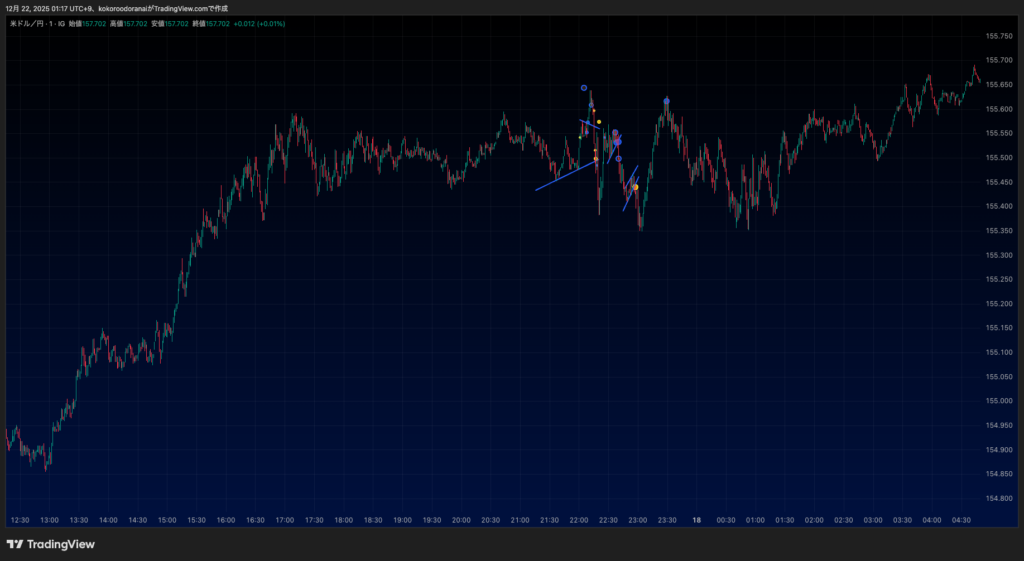Image resolution: width=1024 pixels, height=561 pixels.
Task: Select the topmost hollow blue circle marker
Action: click(584, 88)
